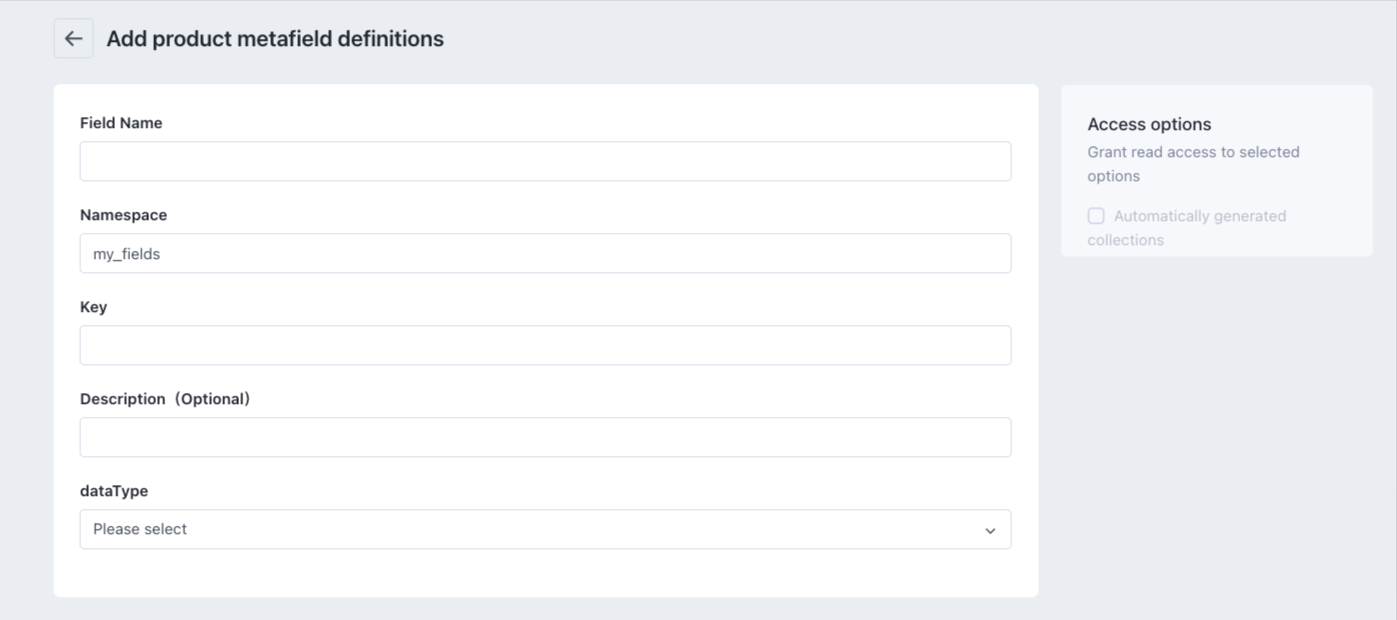
Task: Click the back arrow icon
Action: [x=73, y=39]
